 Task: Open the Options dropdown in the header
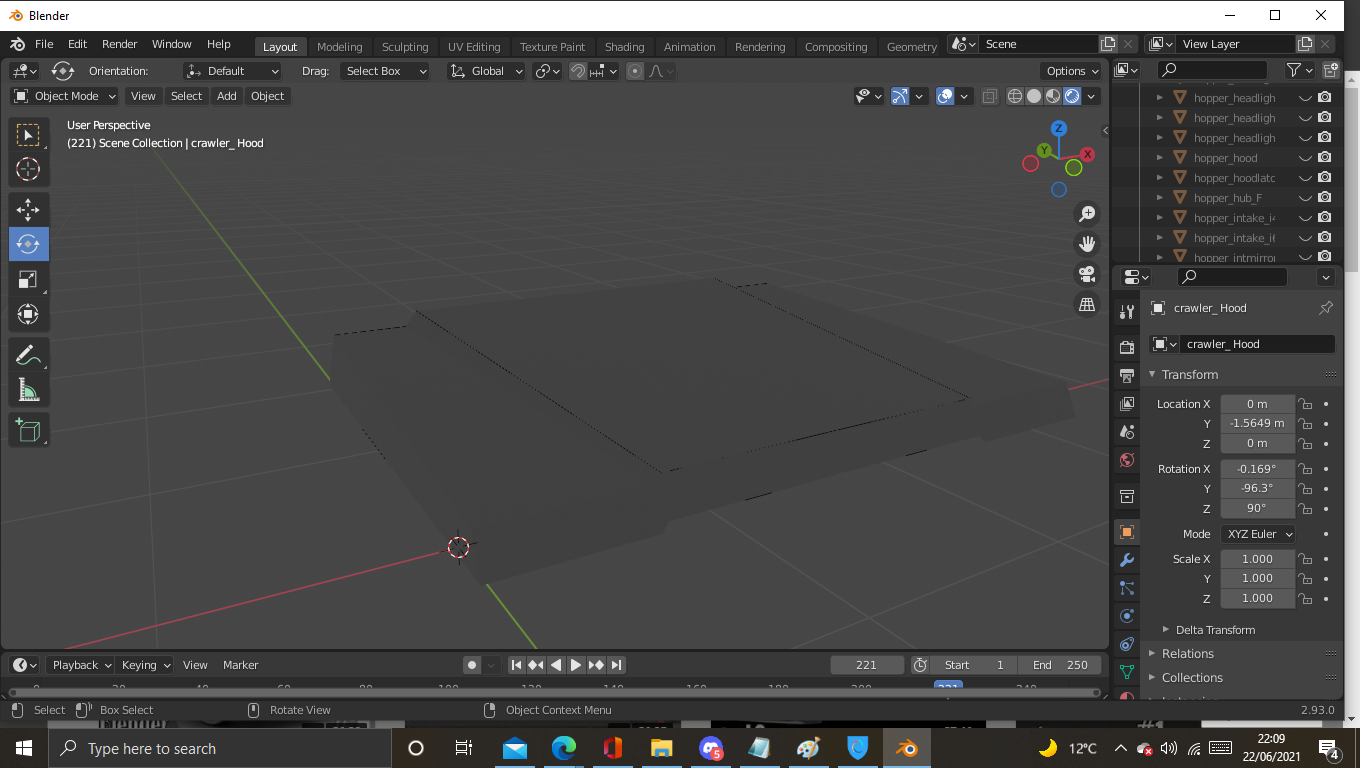[x=1072, y=71]
